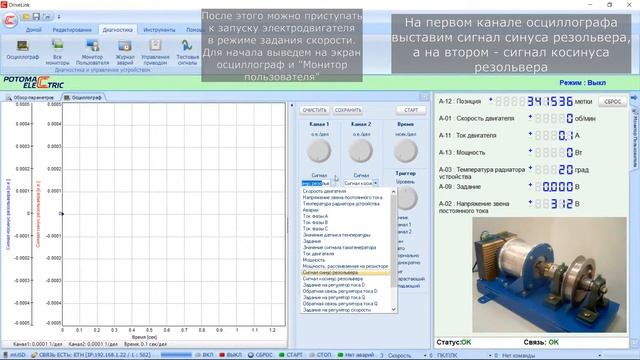The width and height of the screenshot is (640, 360).
Task: Open the Осциллограф tool in the ribbon
Action: pos(22,50)
